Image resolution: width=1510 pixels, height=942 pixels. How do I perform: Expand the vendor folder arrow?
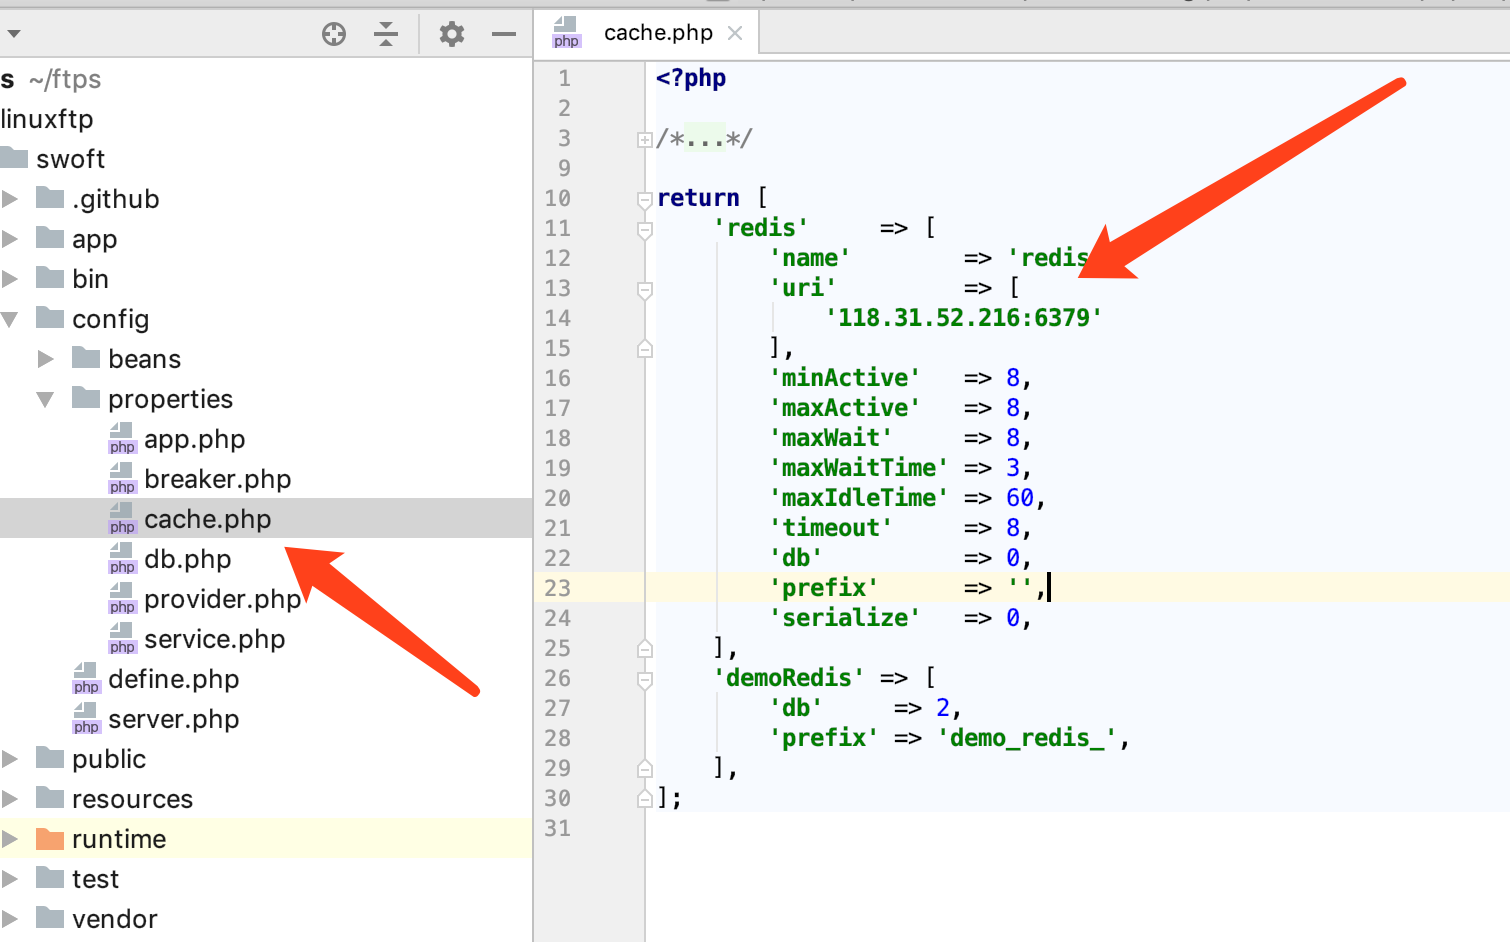10,919
